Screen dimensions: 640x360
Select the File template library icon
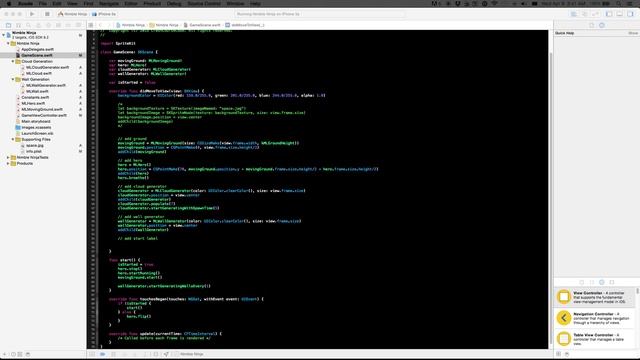pyautogui.click(x=582, y=282)
